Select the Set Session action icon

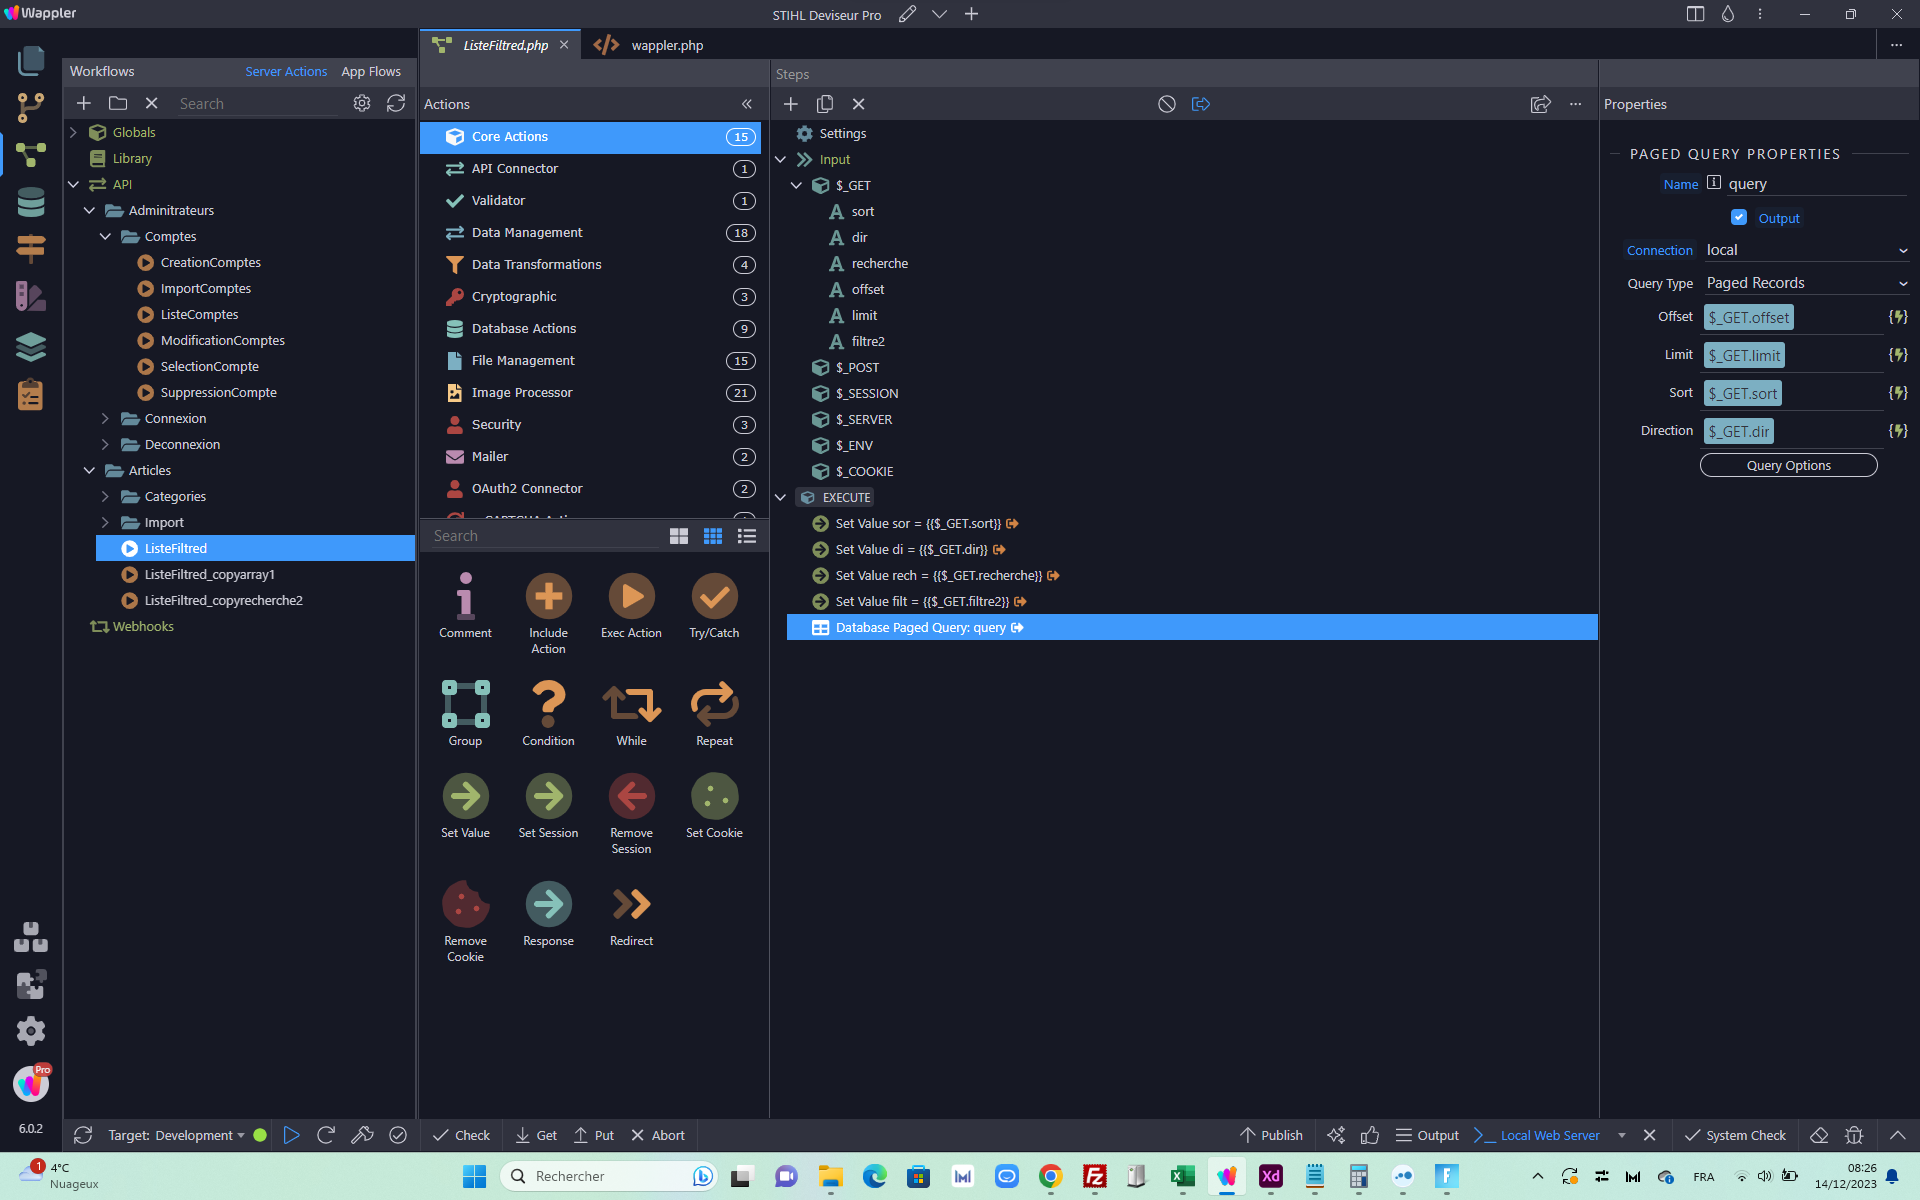click(548, 796)
